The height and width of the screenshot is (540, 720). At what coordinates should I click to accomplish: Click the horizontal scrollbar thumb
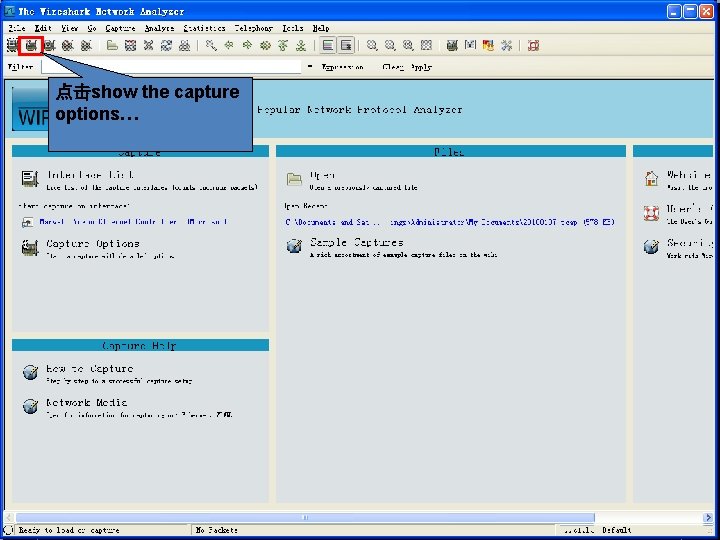[305, 518]
